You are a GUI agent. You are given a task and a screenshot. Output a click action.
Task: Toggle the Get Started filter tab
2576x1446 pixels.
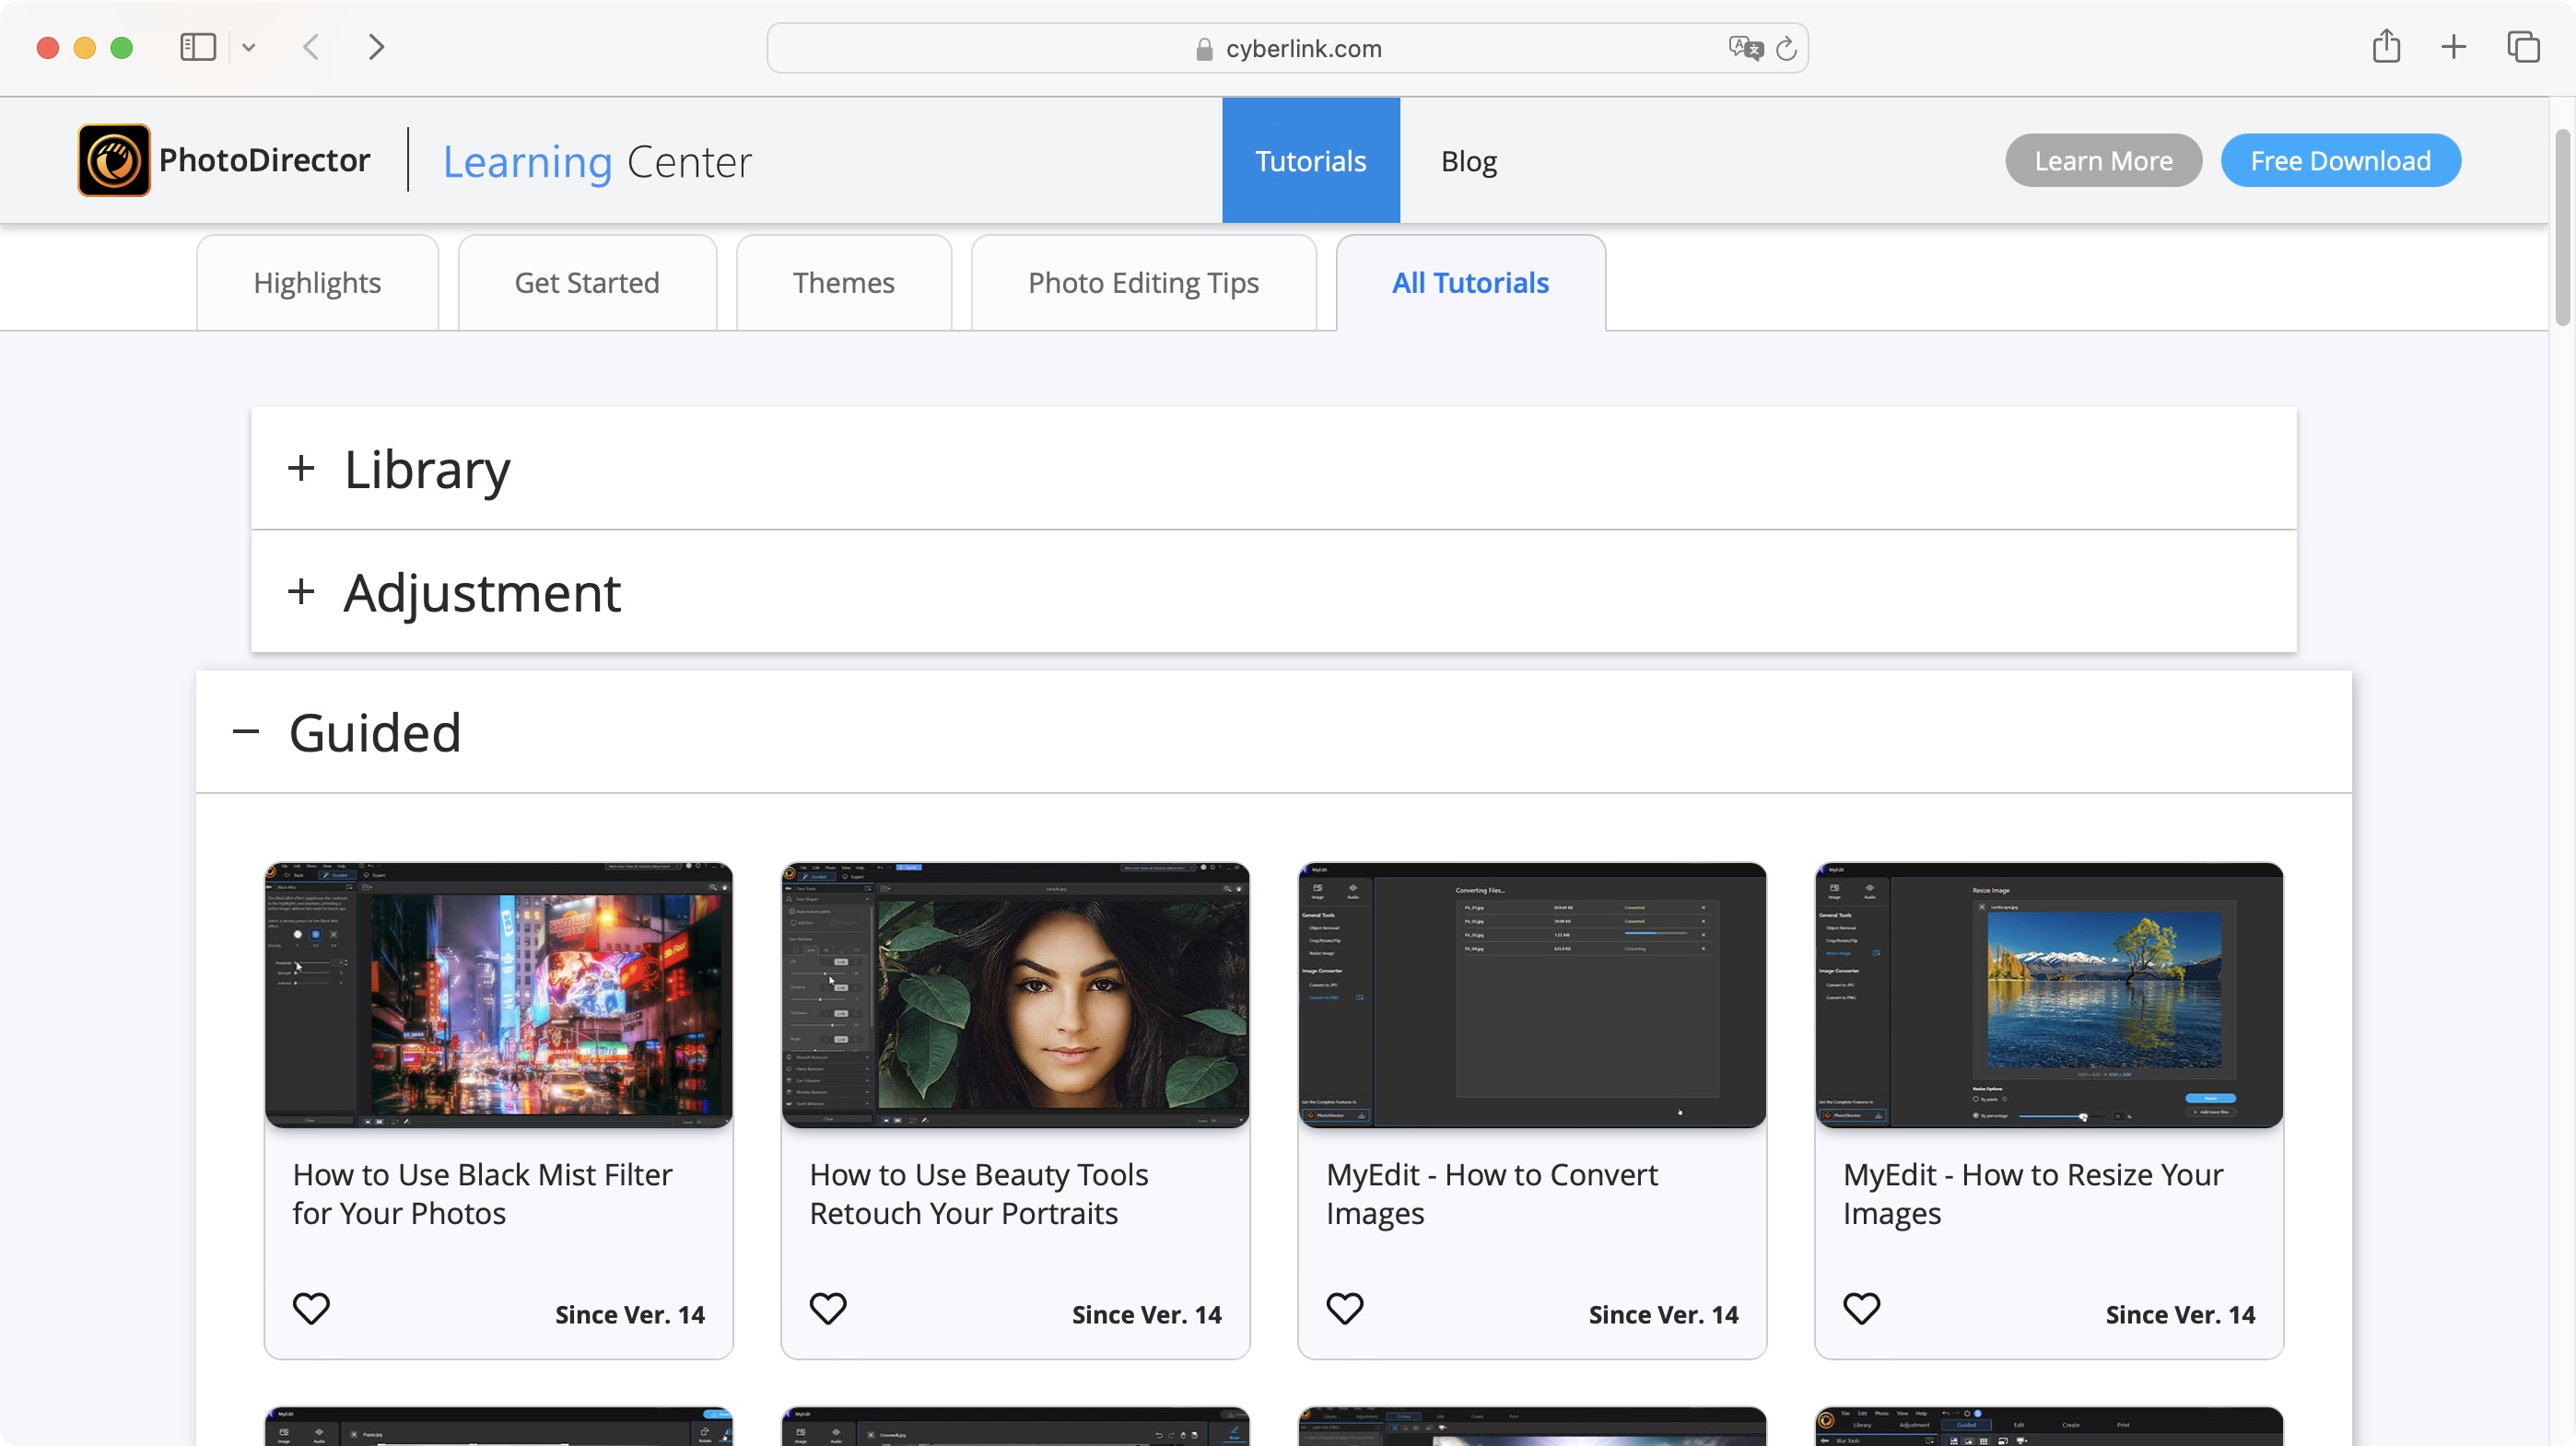pyautogui.click(x=588, y=281)
